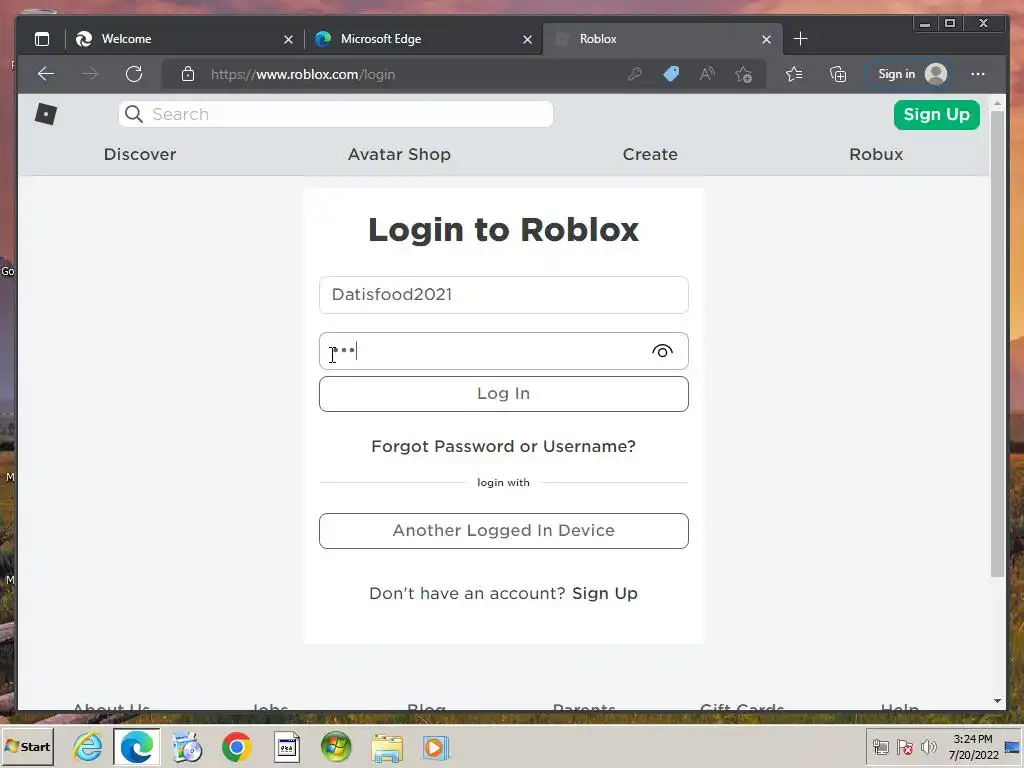The height and width of the screenshot is (768, 1024).
Task: Open saved passwords key icon in address bar
Action: pos(635,74)
